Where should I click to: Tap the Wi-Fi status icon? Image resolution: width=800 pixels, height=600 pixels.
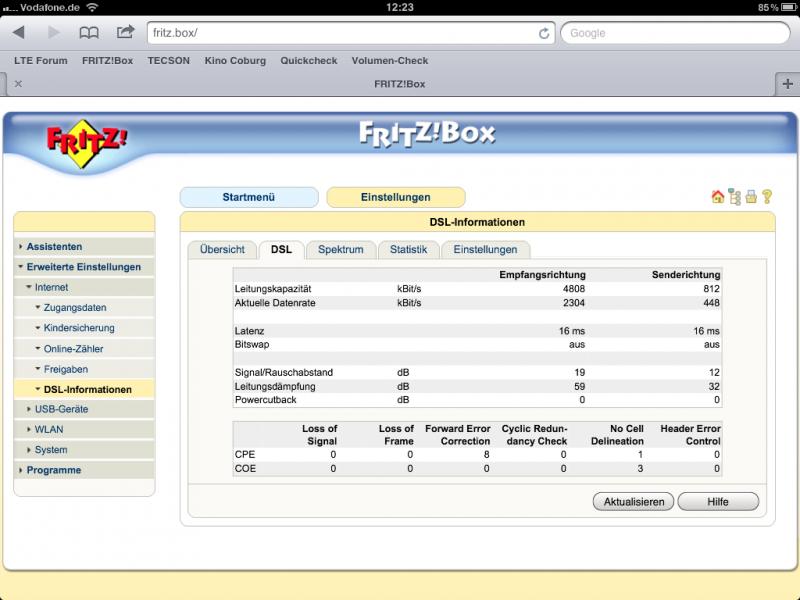point(92,7)
